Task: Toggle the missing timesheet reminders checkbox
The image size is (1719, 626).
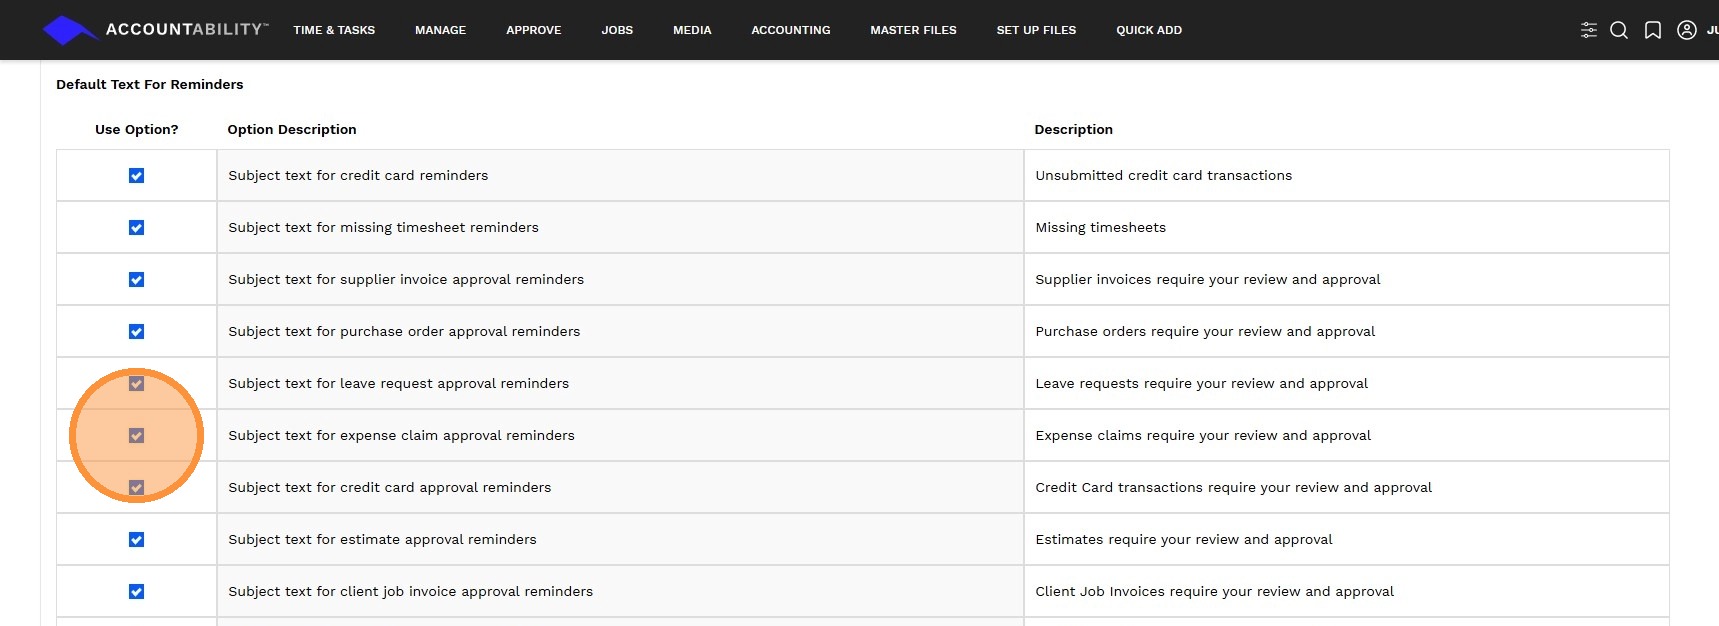Action: tap(137, 228)
